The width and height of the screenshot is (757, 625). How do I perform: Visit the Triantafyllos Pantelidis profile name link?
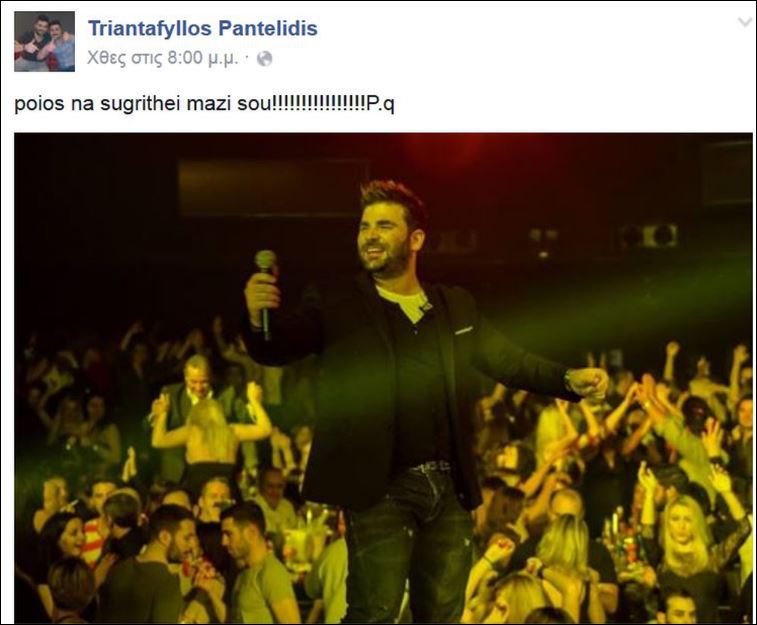(x=203, y=28)
